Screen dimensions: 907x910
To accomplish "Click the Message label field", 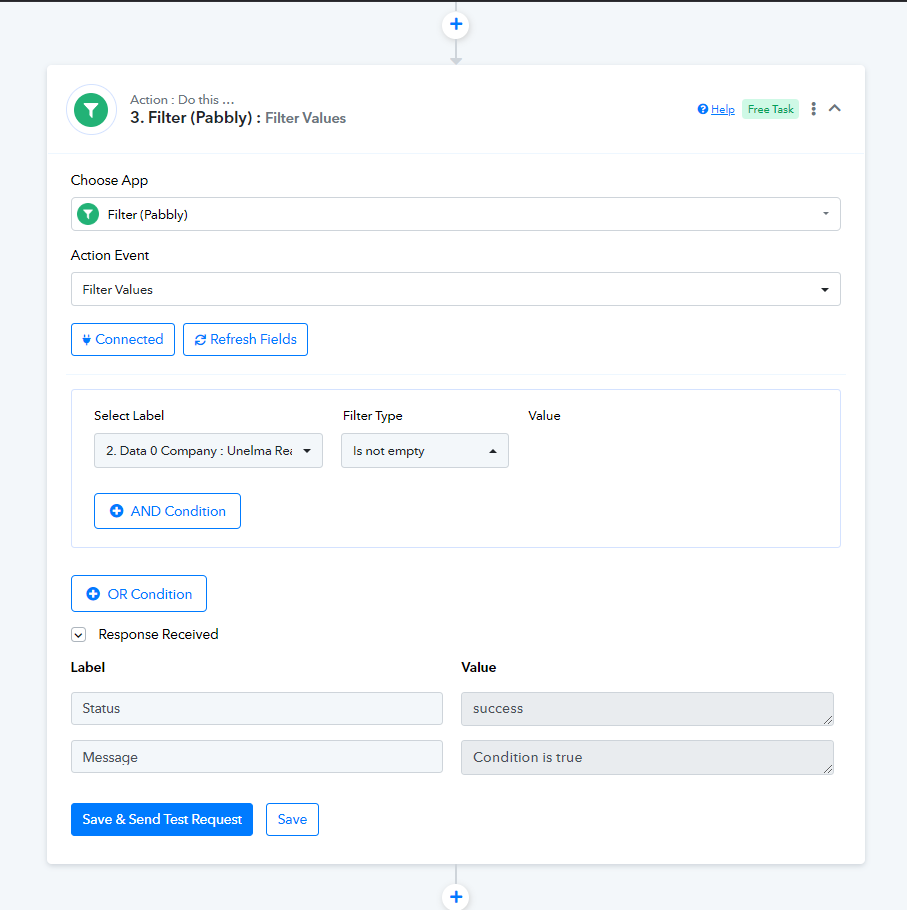I will click(256, 757).
